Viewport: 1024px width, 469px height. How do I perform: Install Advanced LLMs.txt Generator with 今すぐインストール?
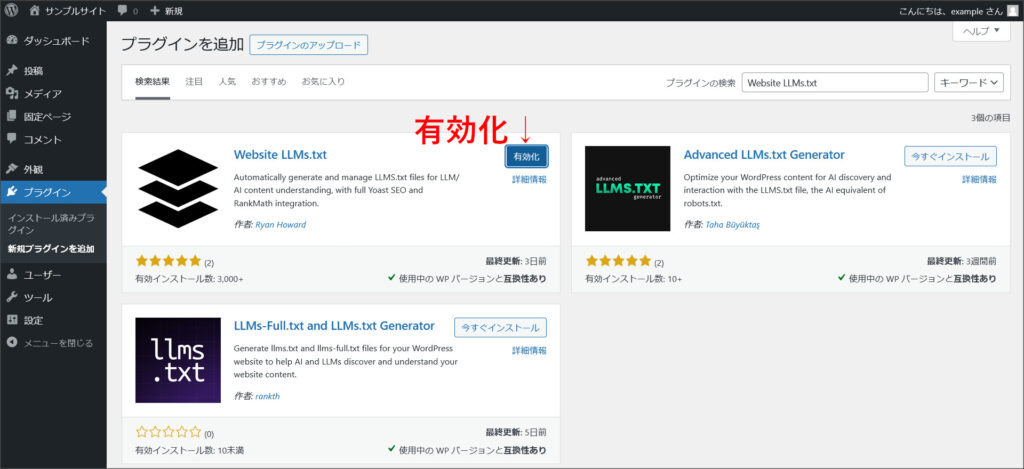(950, 157)
